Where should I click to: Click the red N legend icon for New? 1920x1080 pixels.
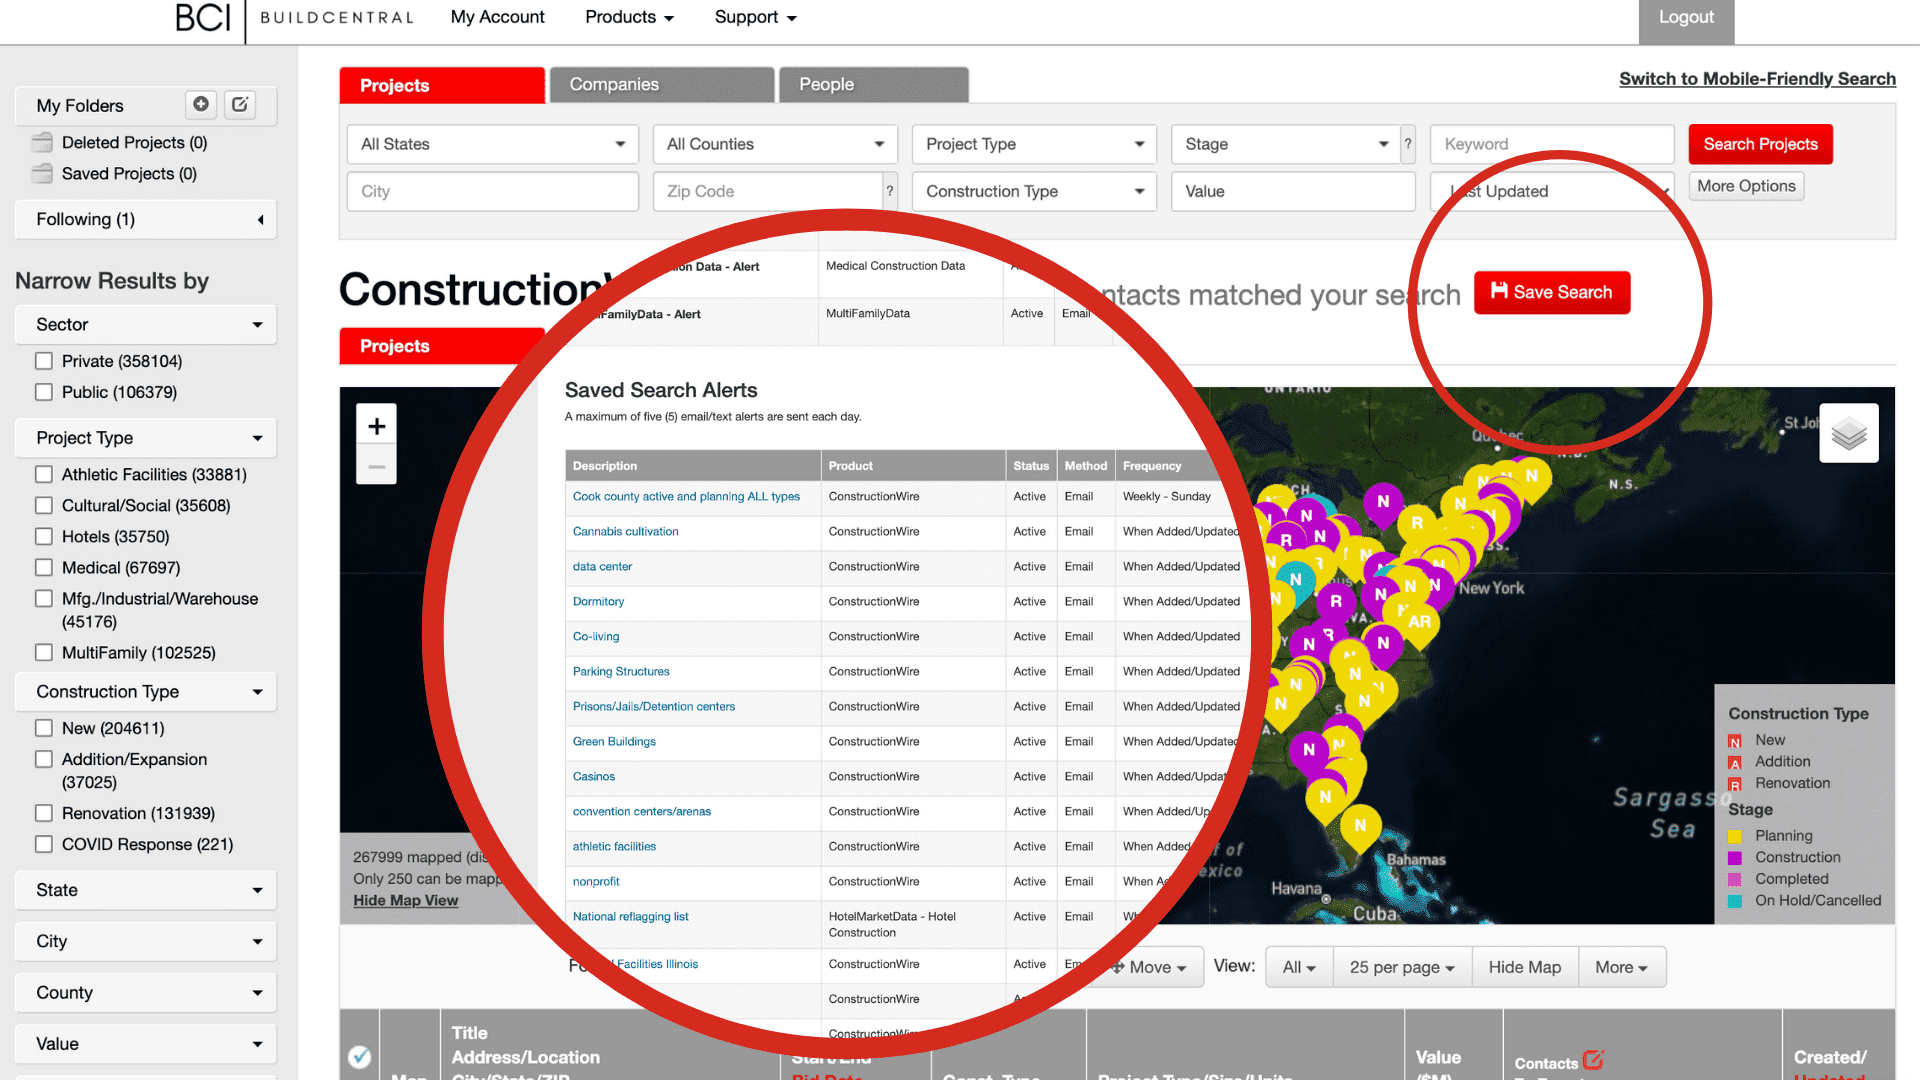coord(1735,741)
